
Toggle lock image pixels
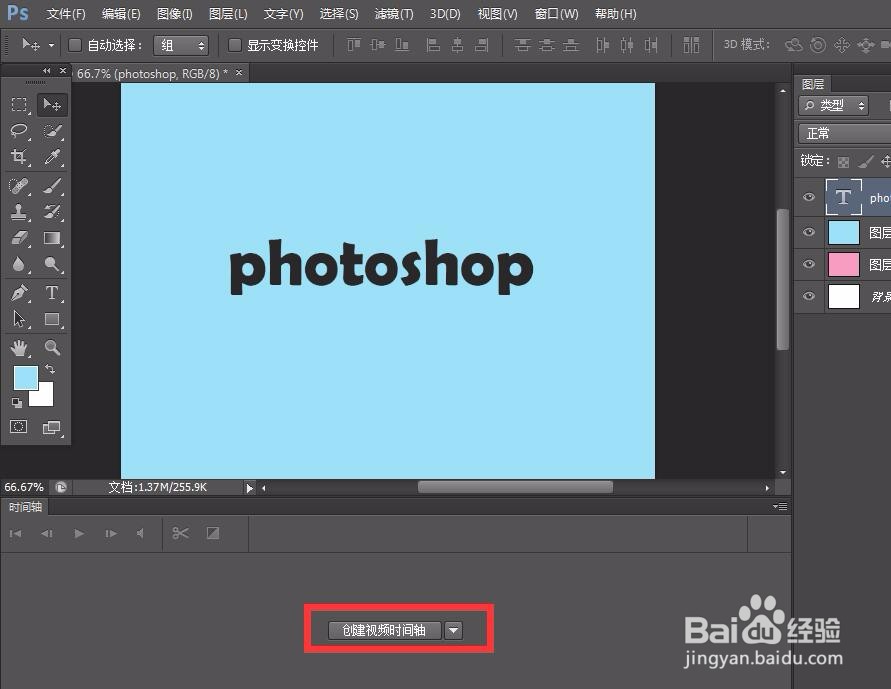point(865,162)
